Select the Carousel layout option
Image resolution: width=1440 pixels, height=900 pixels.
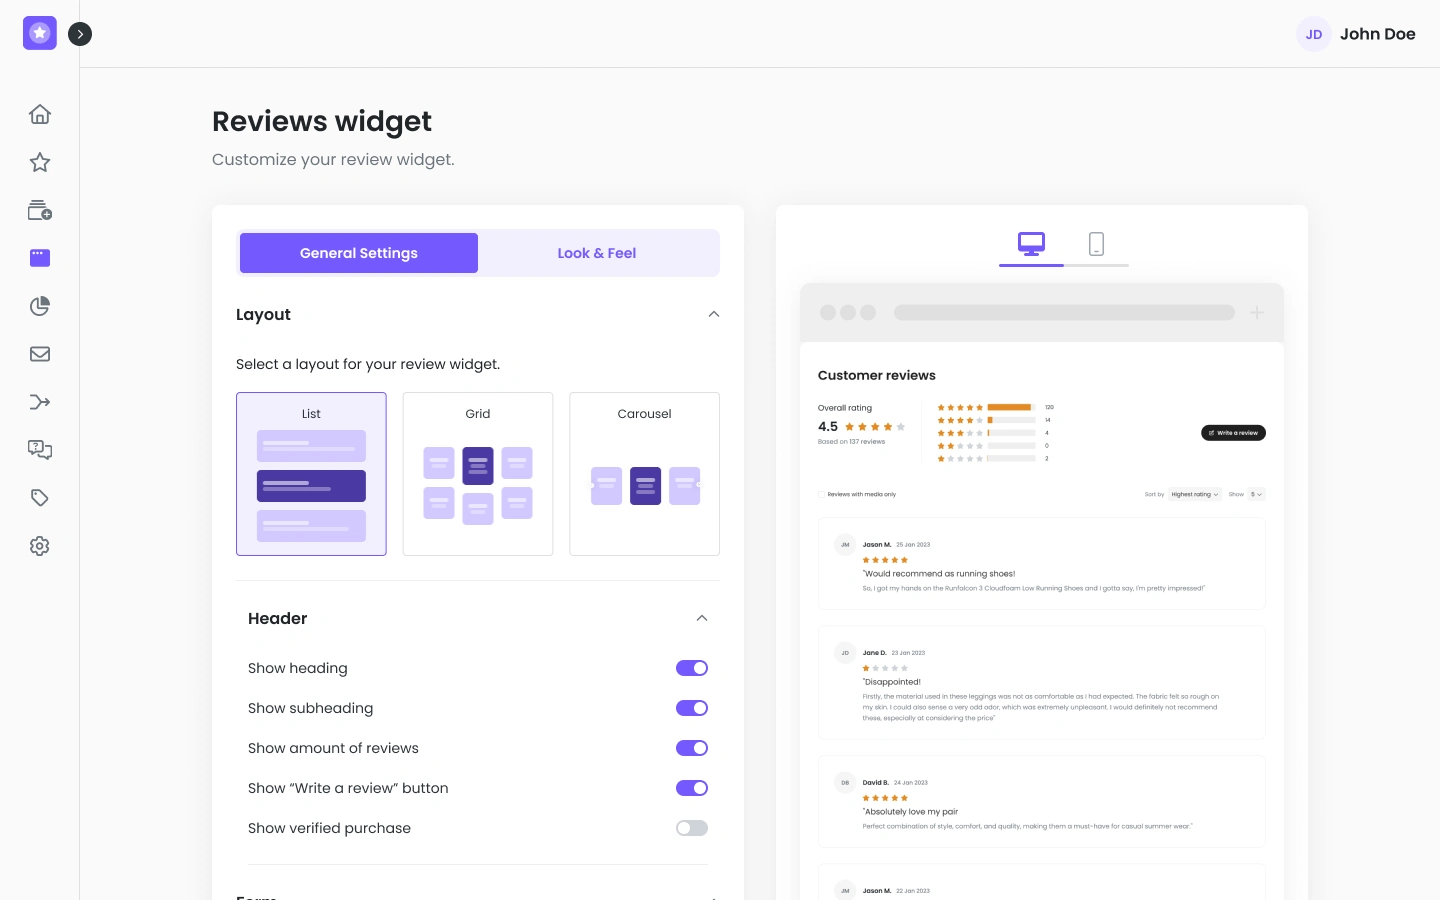[x=644, y=474]
